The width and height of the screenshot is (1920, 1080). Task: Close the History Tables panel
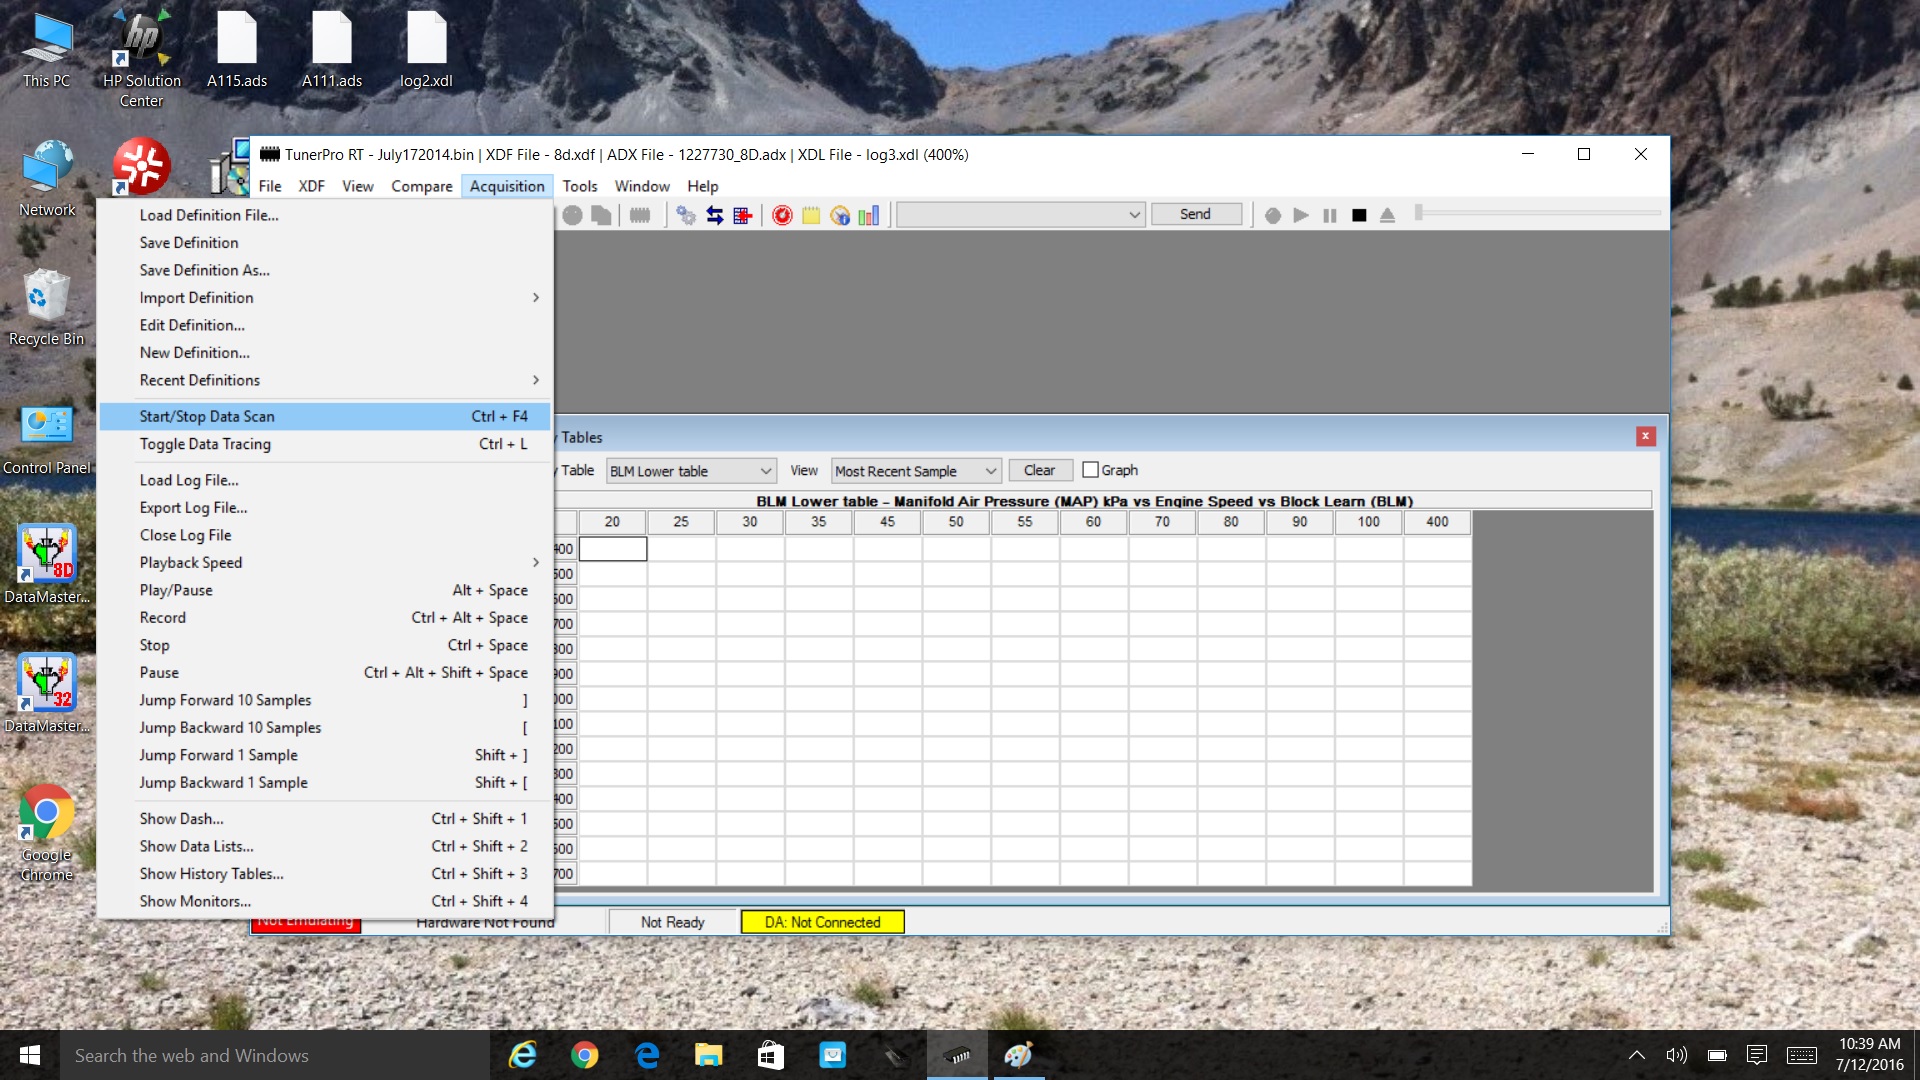click(1646, 436)
